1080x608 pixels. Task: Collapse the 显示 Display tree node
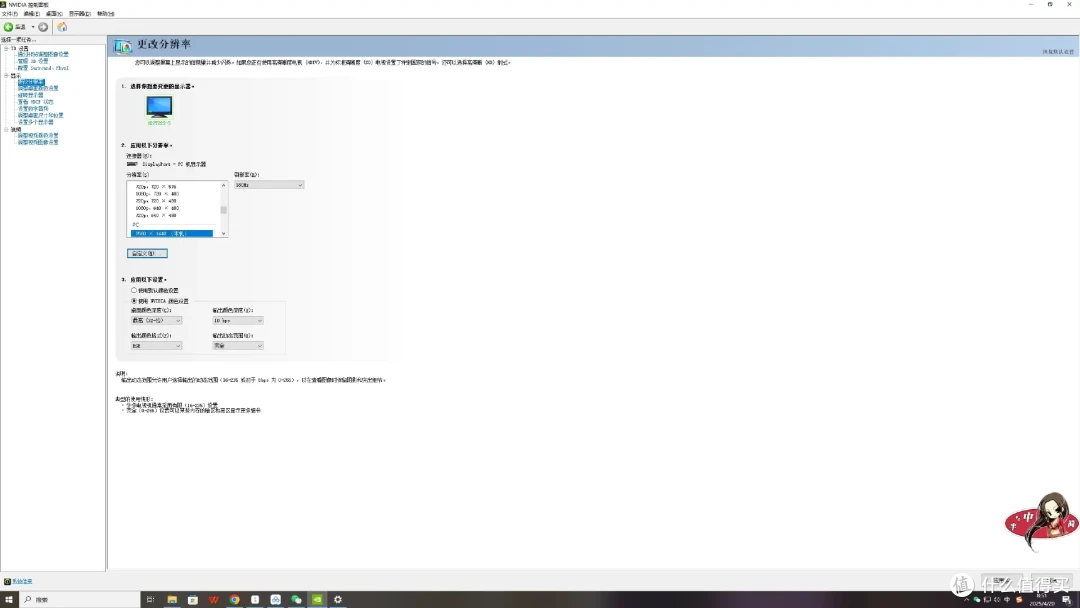tap(6, 76)
